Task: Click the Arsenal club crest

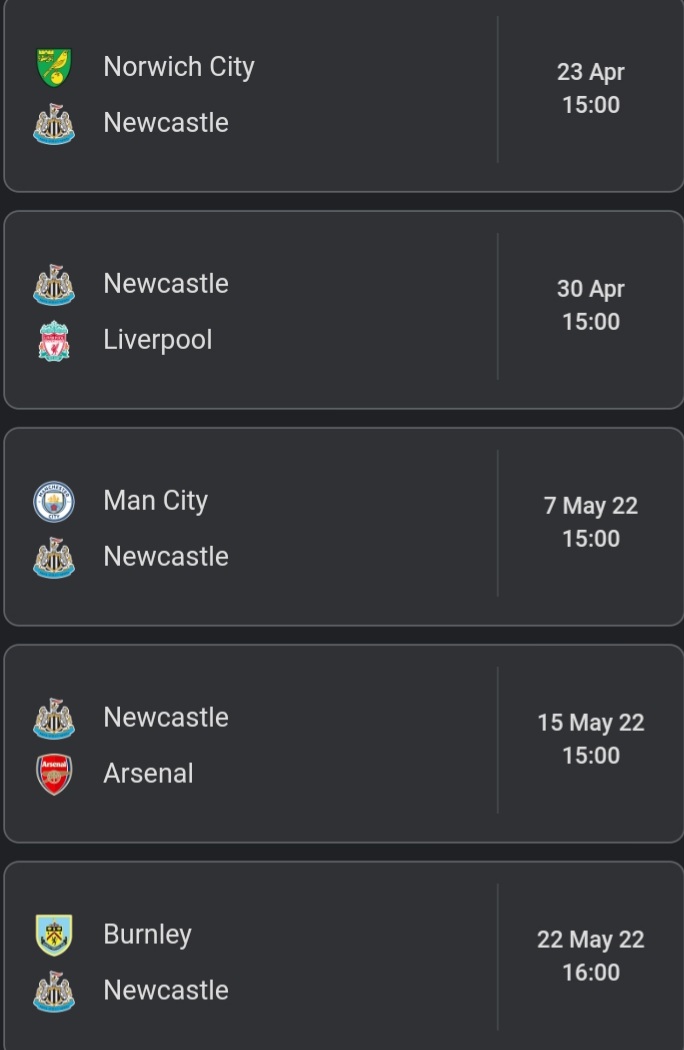Action: 54,774
